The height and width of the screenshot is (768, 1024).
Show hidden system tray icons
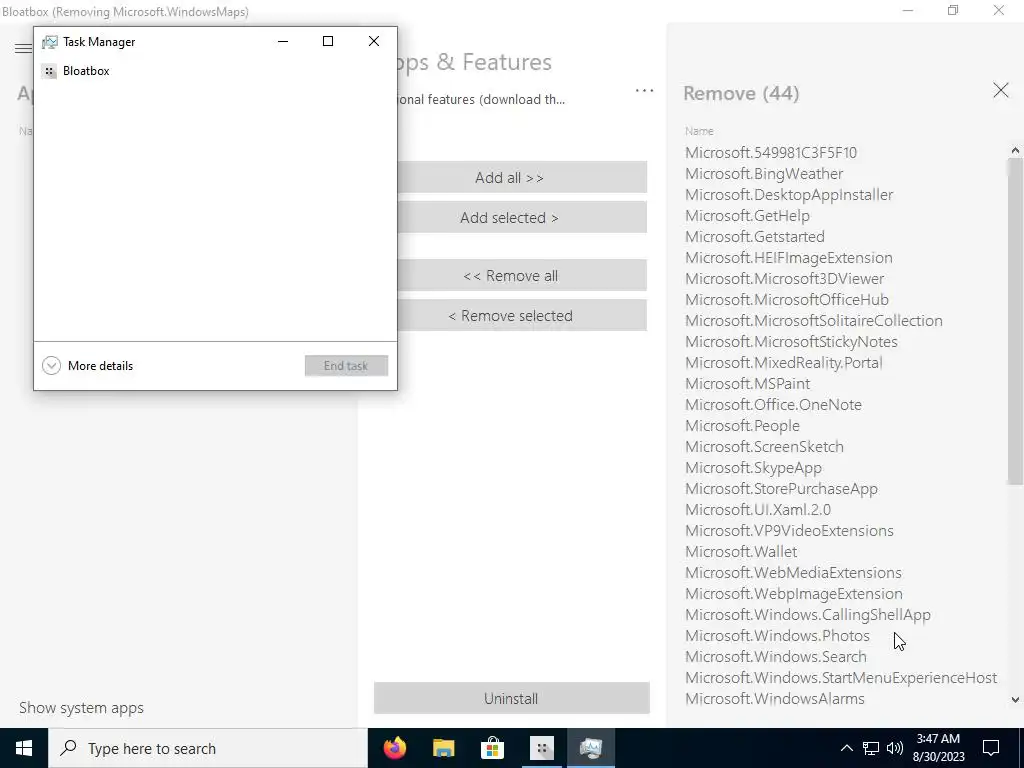coord(846,748)
